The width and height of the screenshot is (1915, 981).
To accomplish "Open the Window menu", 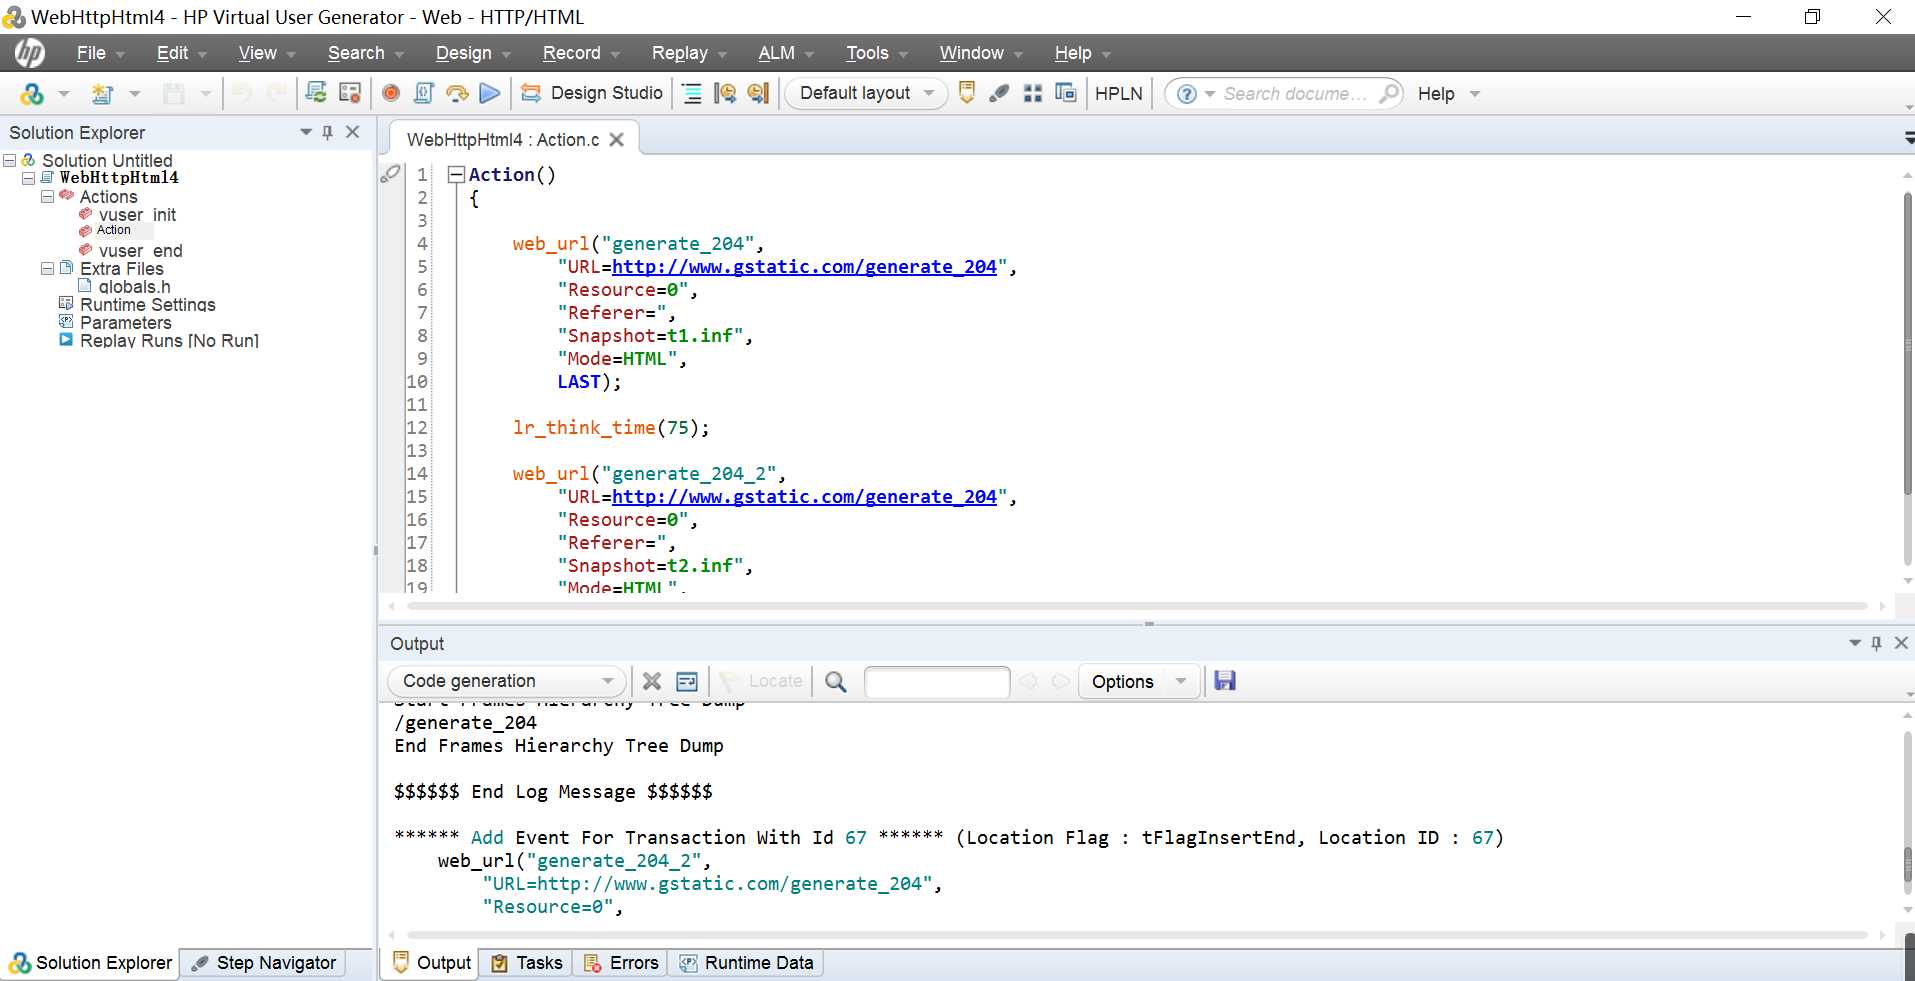I will pyautogui.click(x=980, y=53).
